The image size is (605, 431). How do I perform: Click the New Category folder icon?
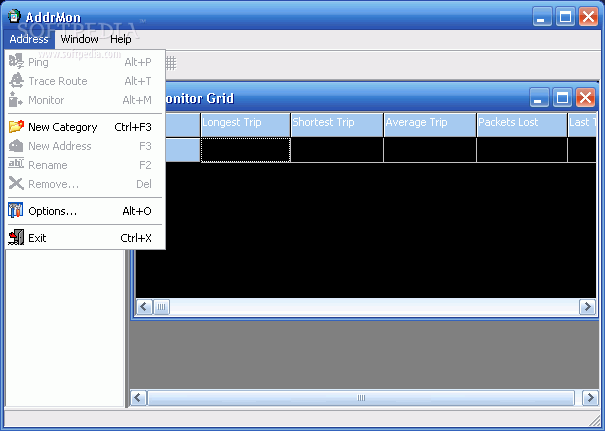click(16, 126)
